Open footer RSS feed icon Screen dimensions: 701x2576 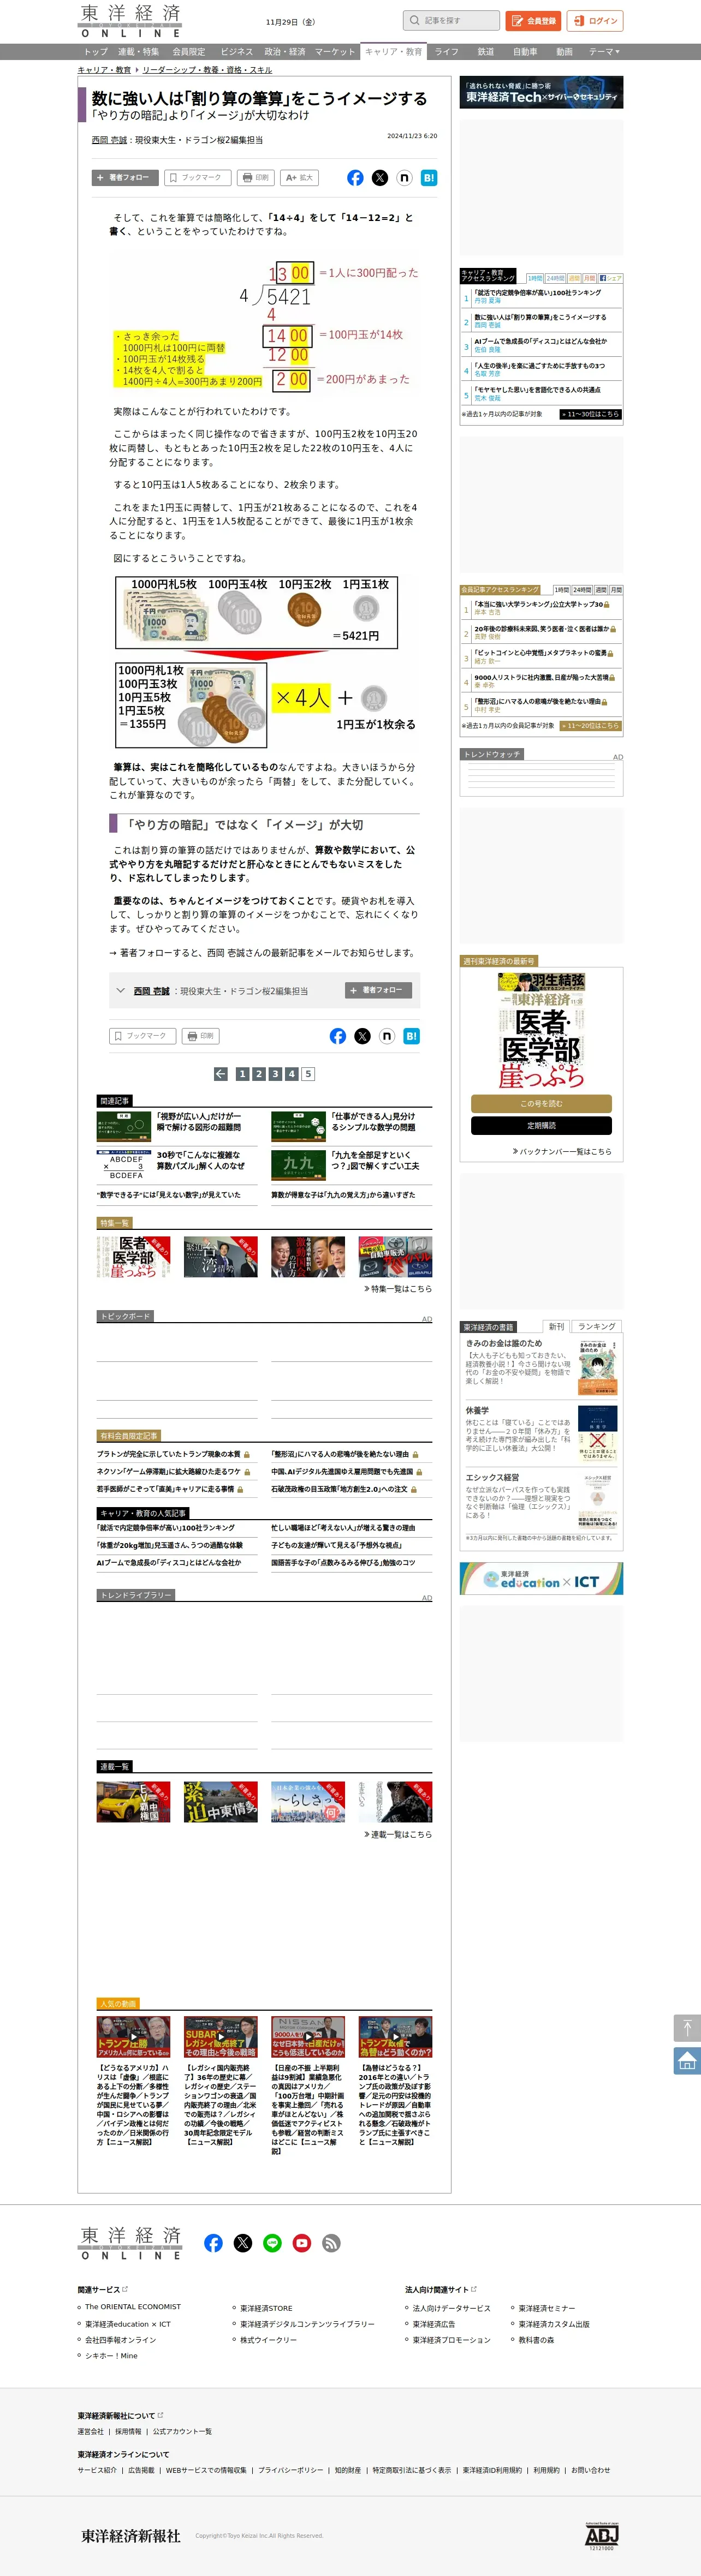click(x=331, y=2243)
